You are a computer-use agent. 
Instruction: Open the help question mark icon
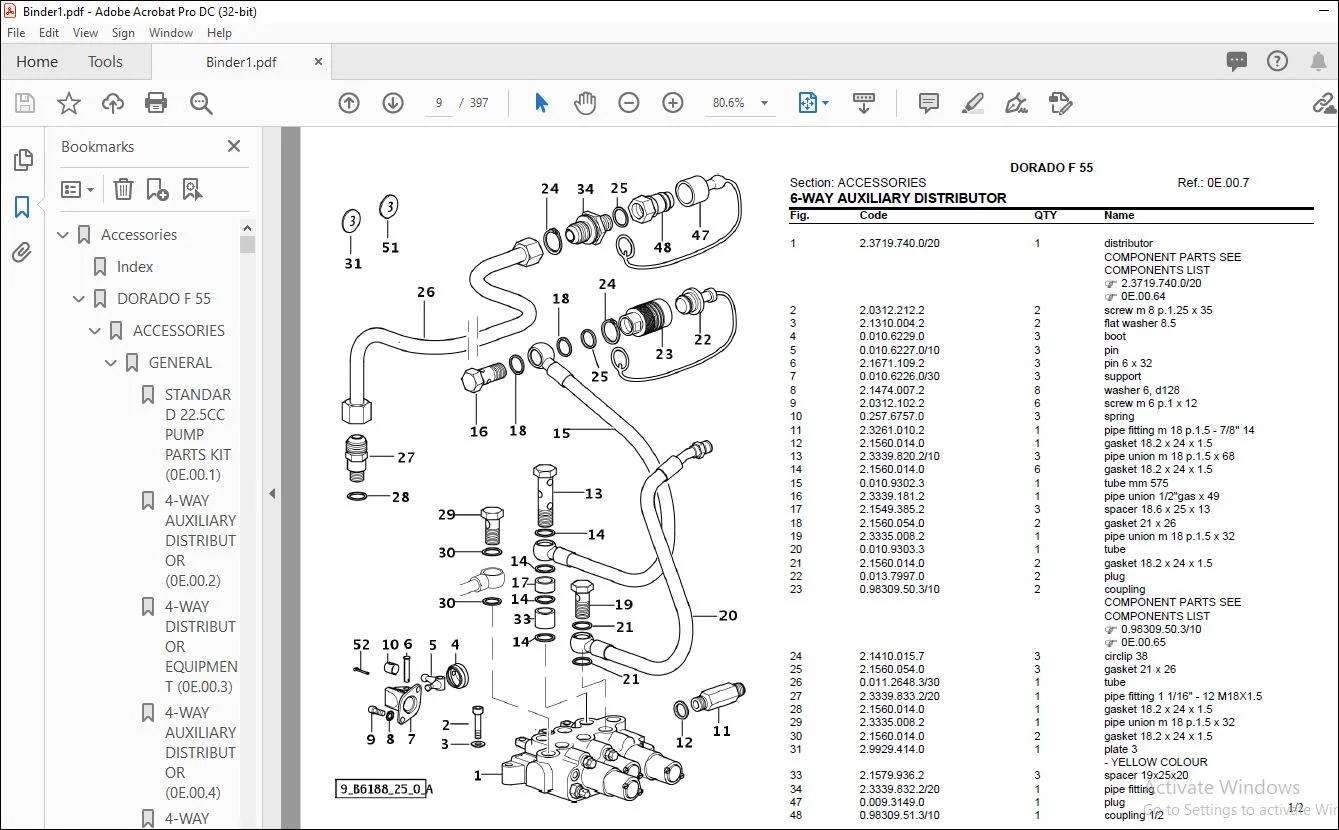(x=1277, y=61)
